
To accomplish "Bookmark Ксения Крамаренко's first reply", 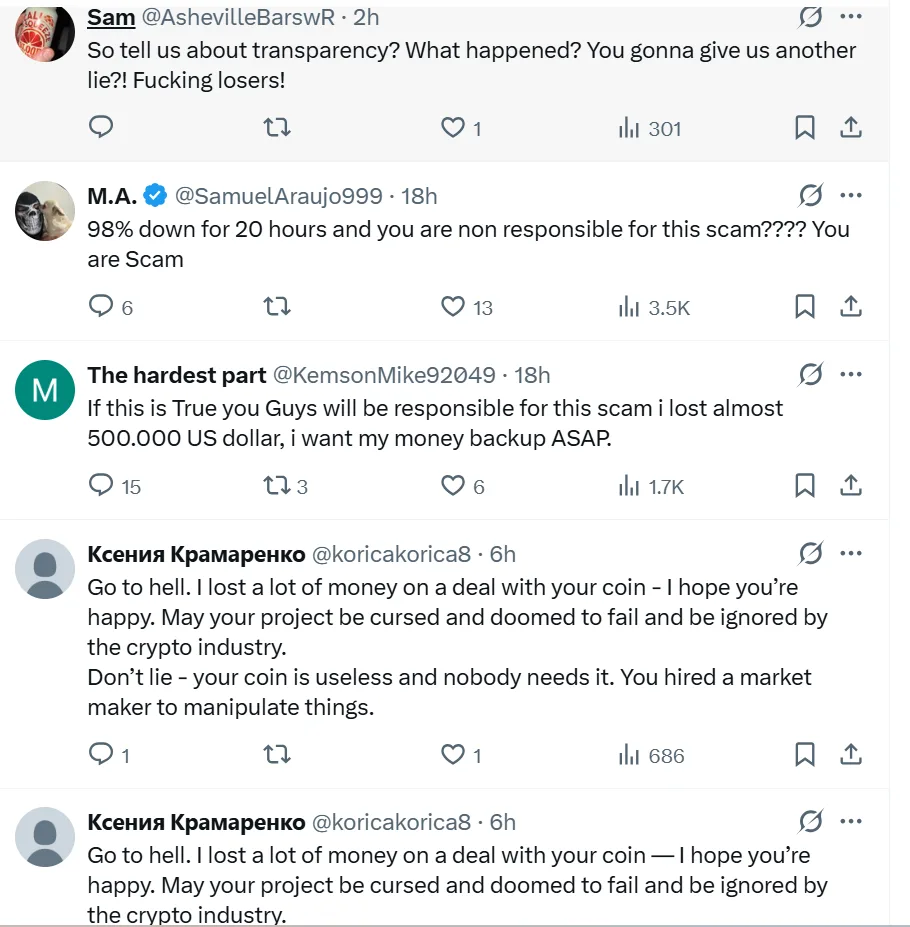I will pos(805,755).
